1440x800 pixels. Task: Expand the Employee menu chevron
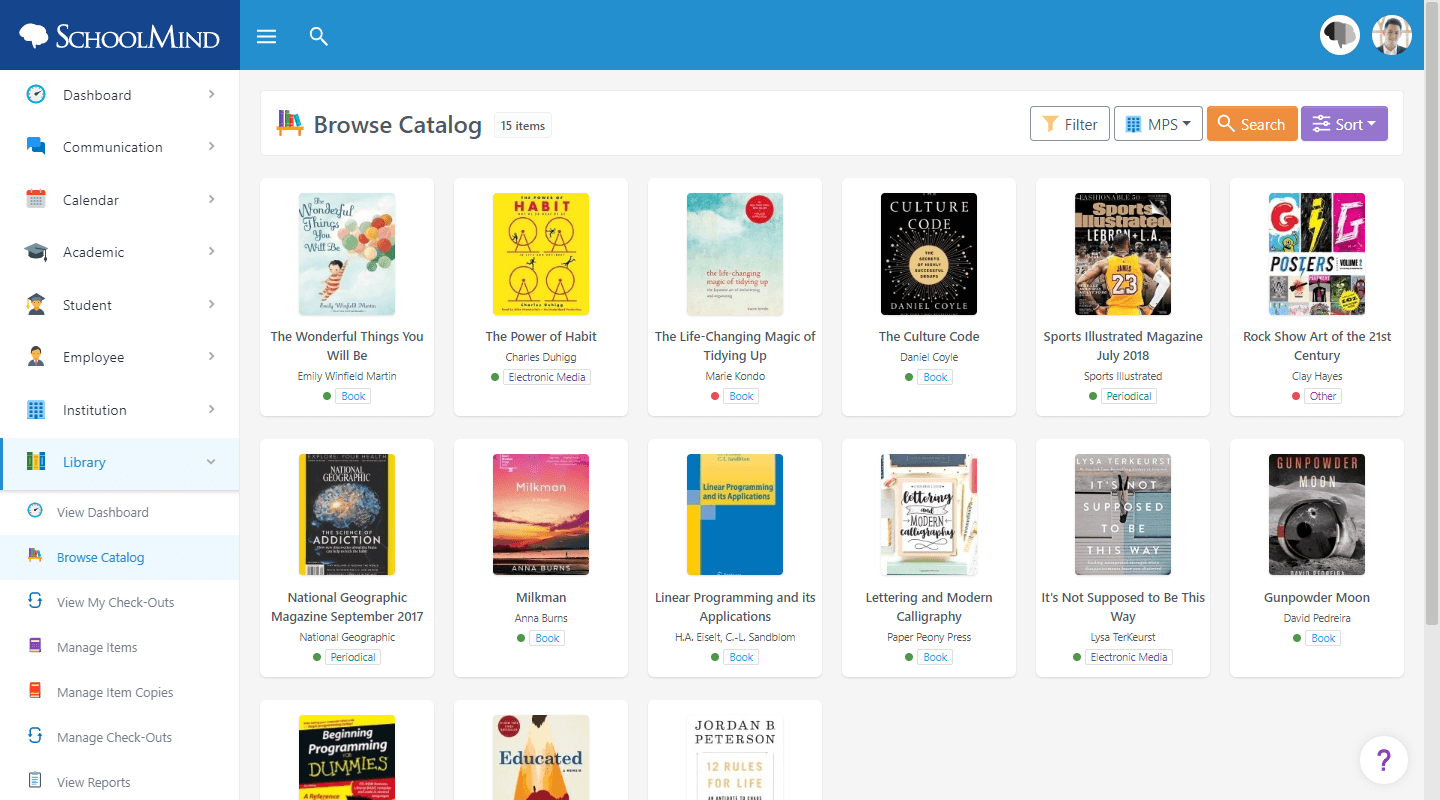point(211,356)
